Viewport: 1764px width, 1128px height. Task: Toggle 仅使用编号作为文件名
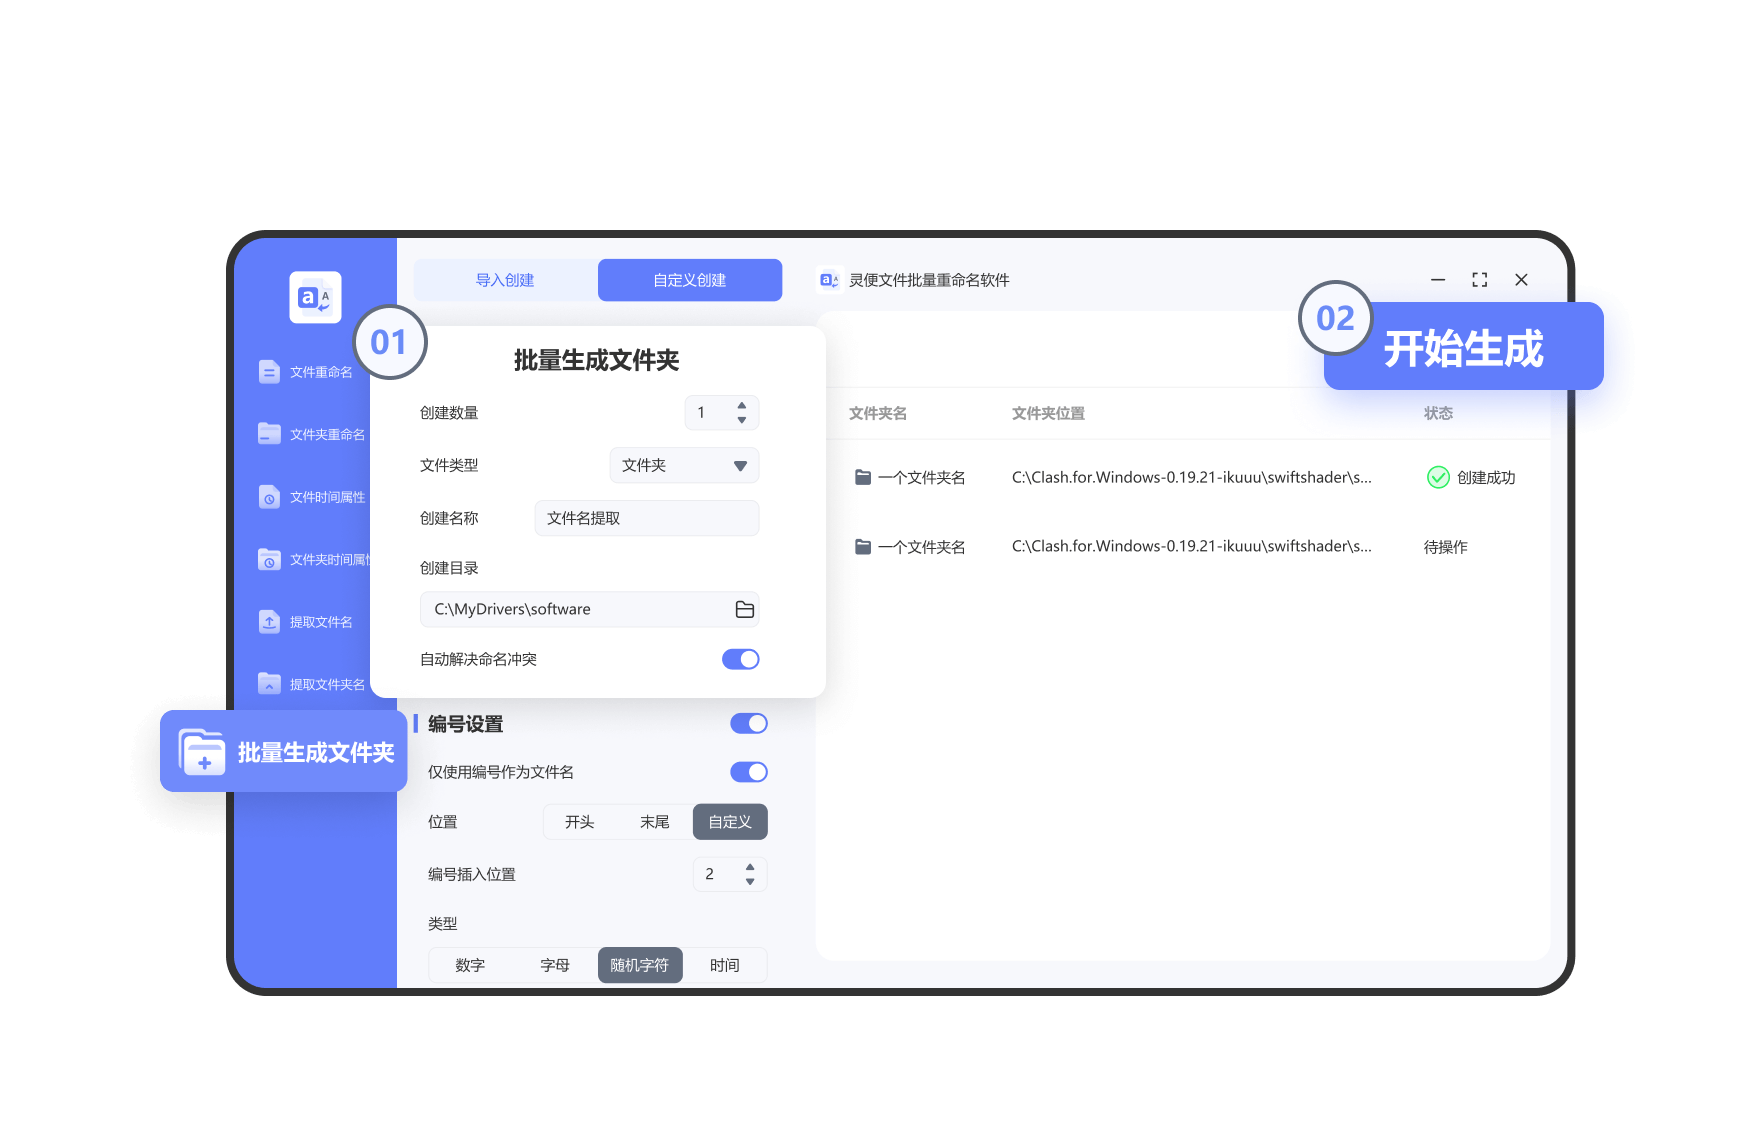coord(748,771)
